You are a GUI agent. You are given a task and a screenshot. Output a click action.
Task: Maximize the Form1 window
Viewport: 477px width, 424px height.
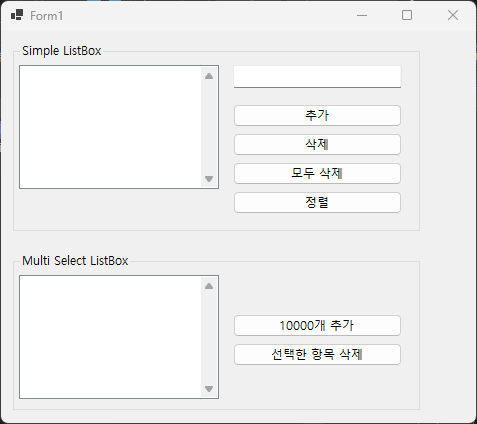coord(407,15)
